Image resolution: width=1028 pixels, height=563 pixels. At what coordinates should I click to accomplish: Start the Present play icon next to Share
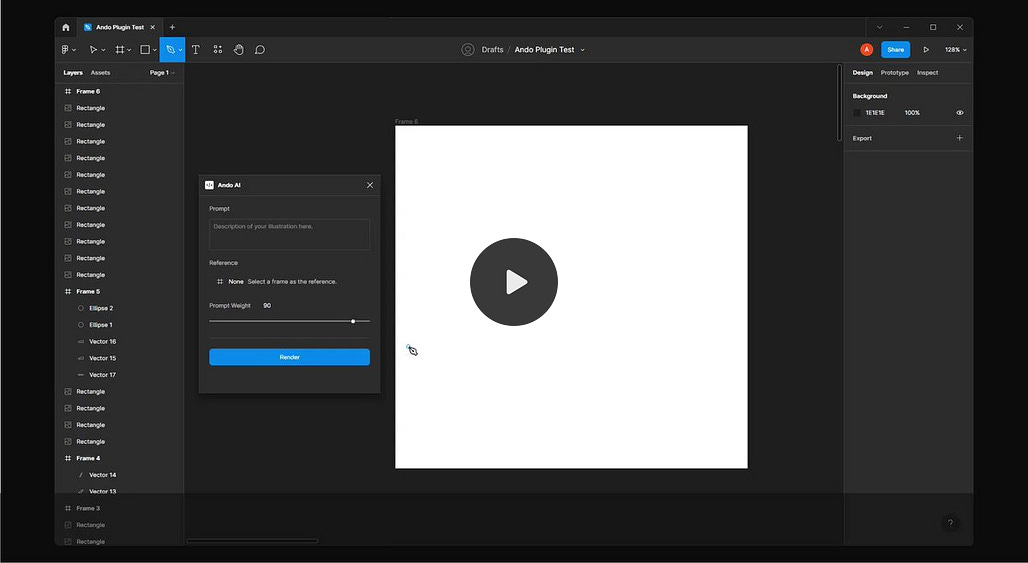[926, 50]
